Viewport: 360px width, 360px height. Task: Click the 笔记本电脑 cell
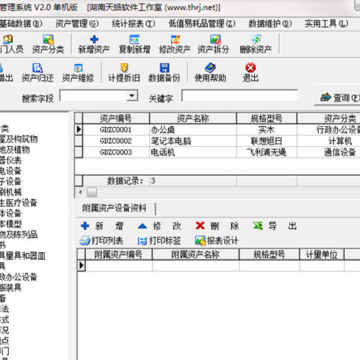[193, 141]
